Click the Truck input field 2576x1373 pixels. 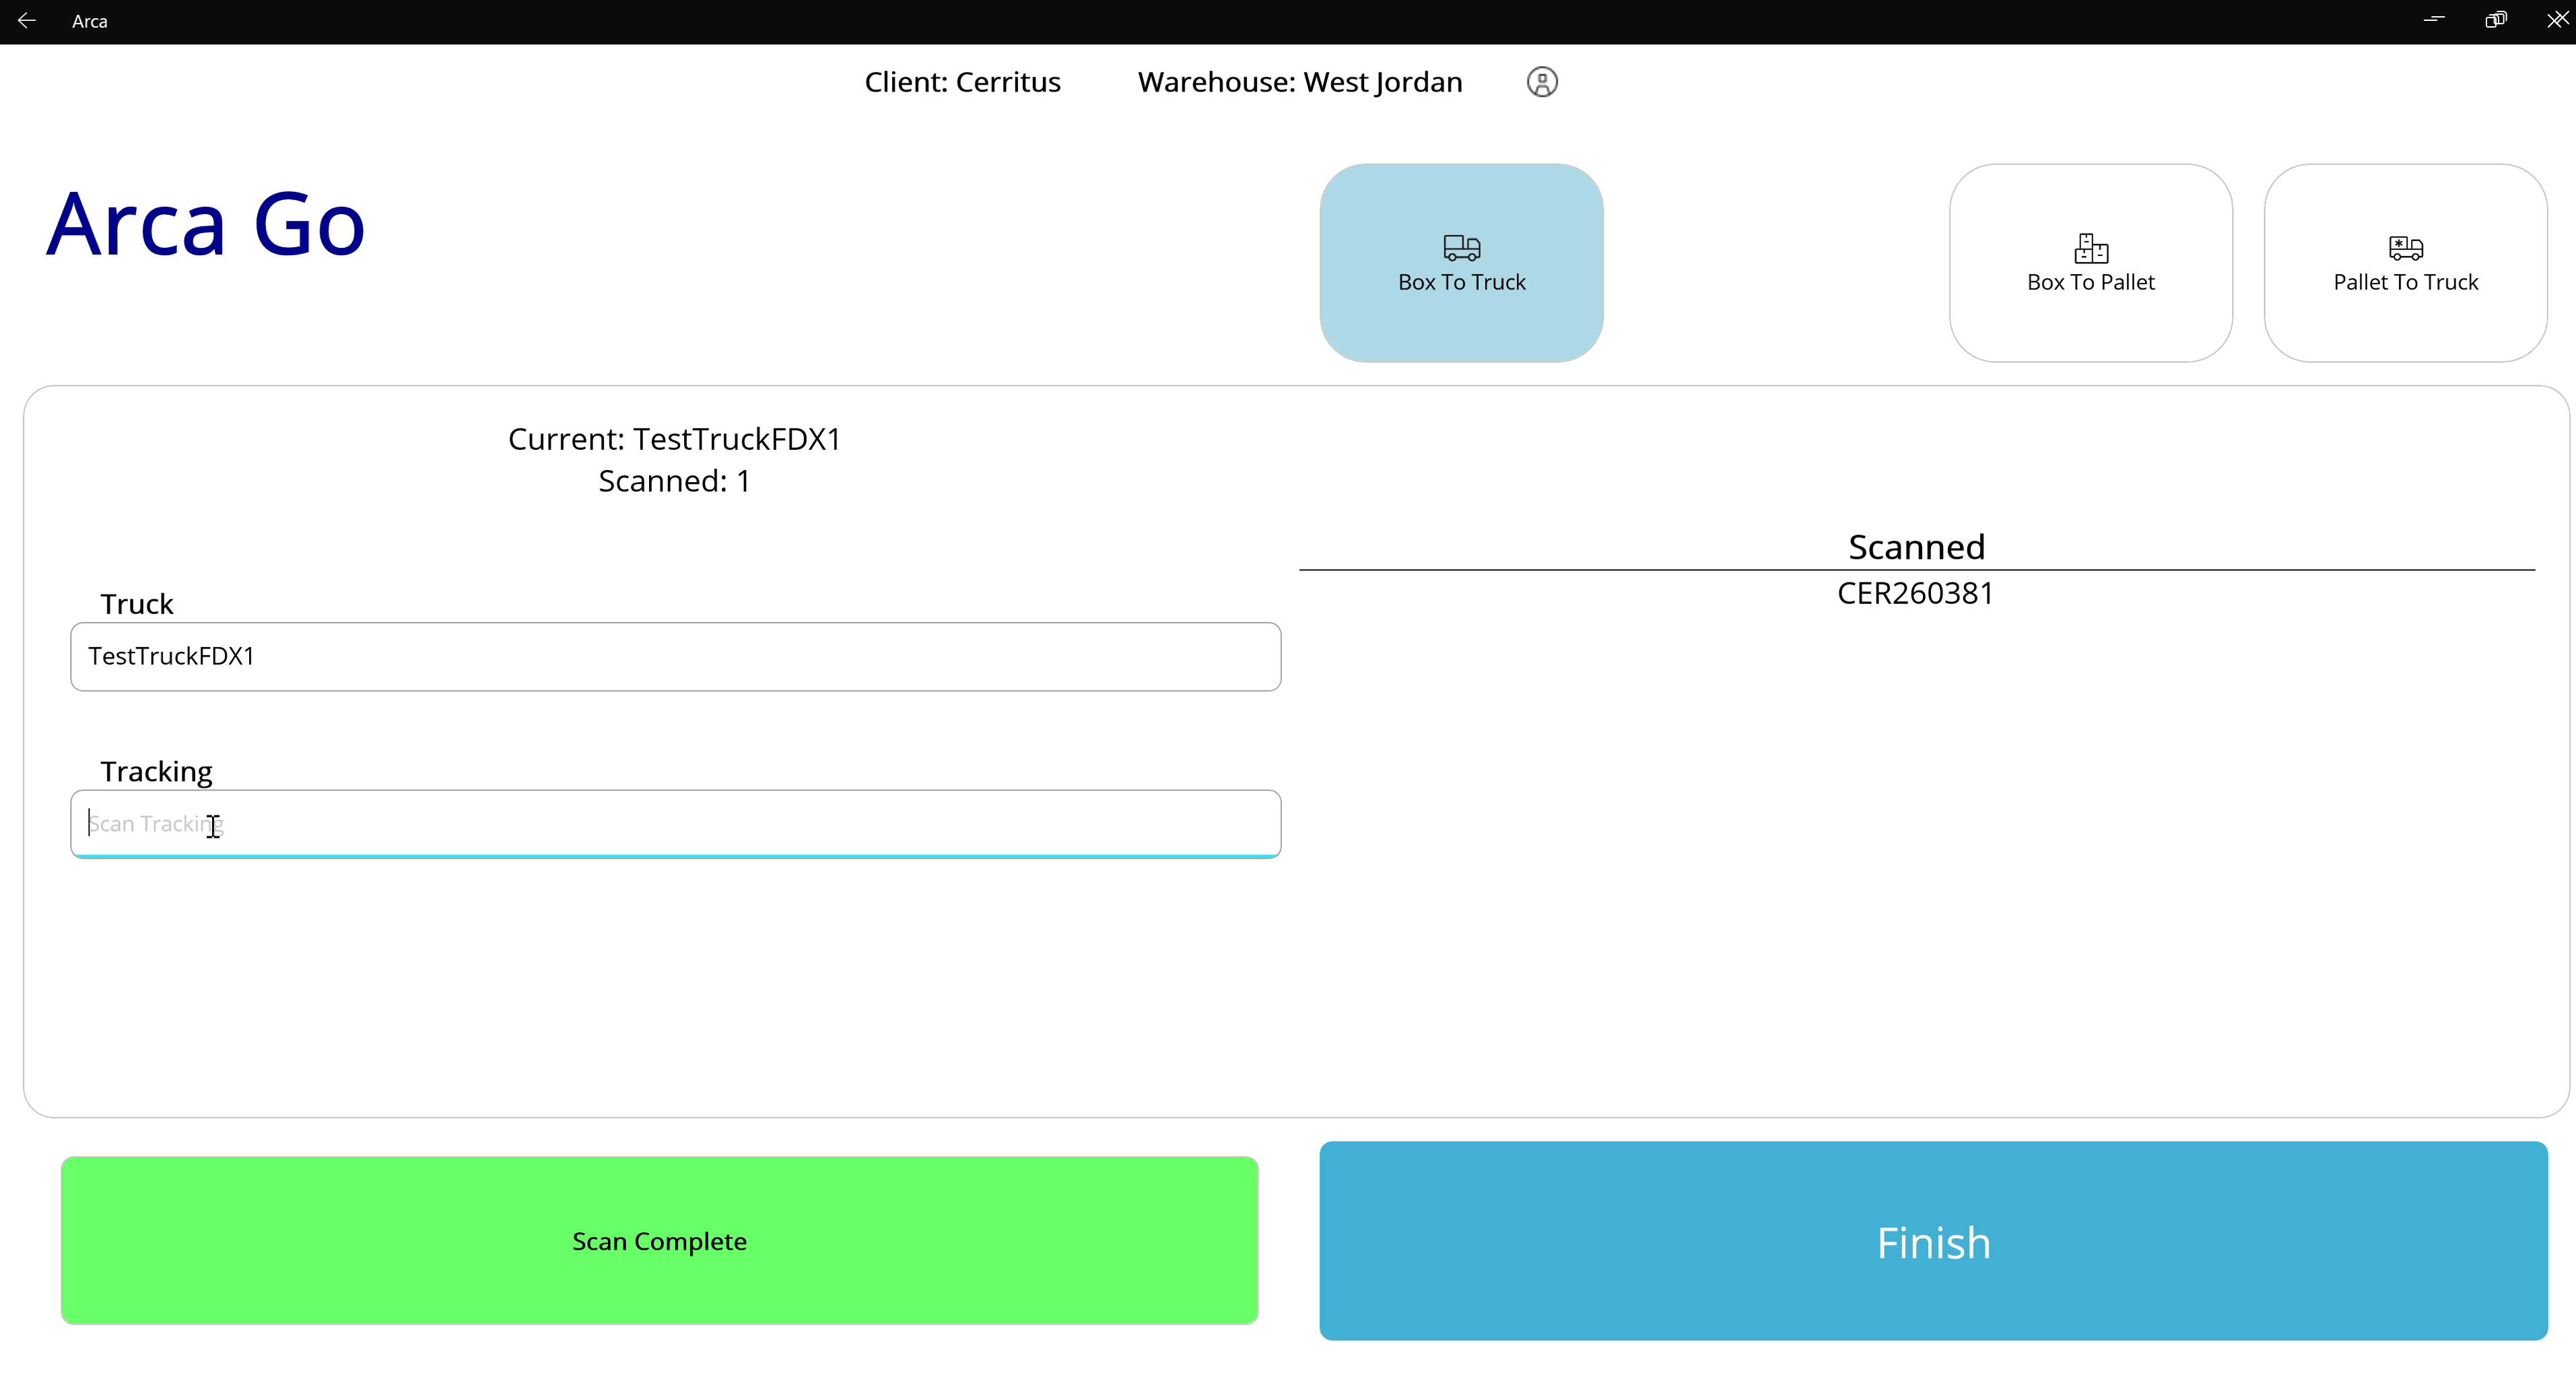(675, 656)
